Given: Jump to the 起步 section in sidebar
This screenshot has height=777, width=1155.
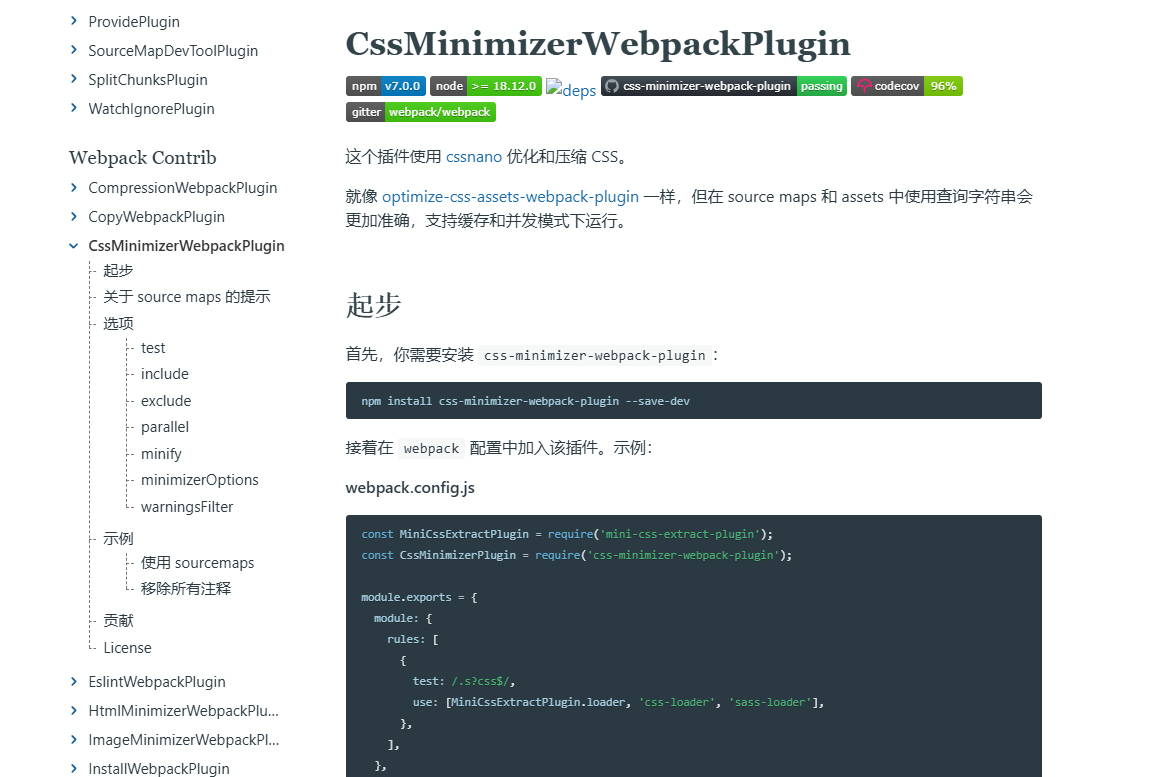Looking at the screenshot, I should pyautogui.click(x=119, y=270).
